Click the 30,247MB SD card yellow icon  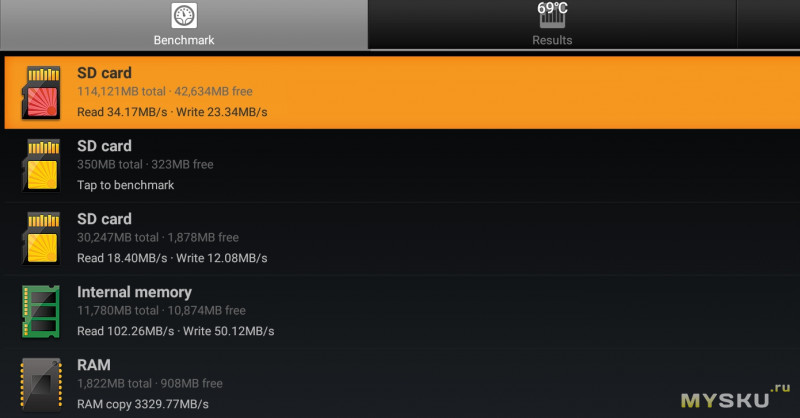(x=41, y=238)
